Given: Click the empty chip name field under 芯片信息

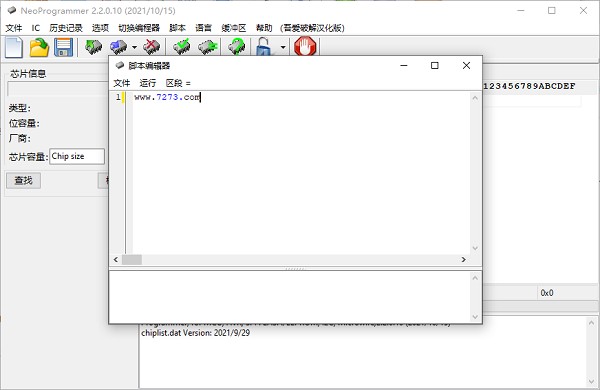Looking at the screenshot, I should pos(58,88).
